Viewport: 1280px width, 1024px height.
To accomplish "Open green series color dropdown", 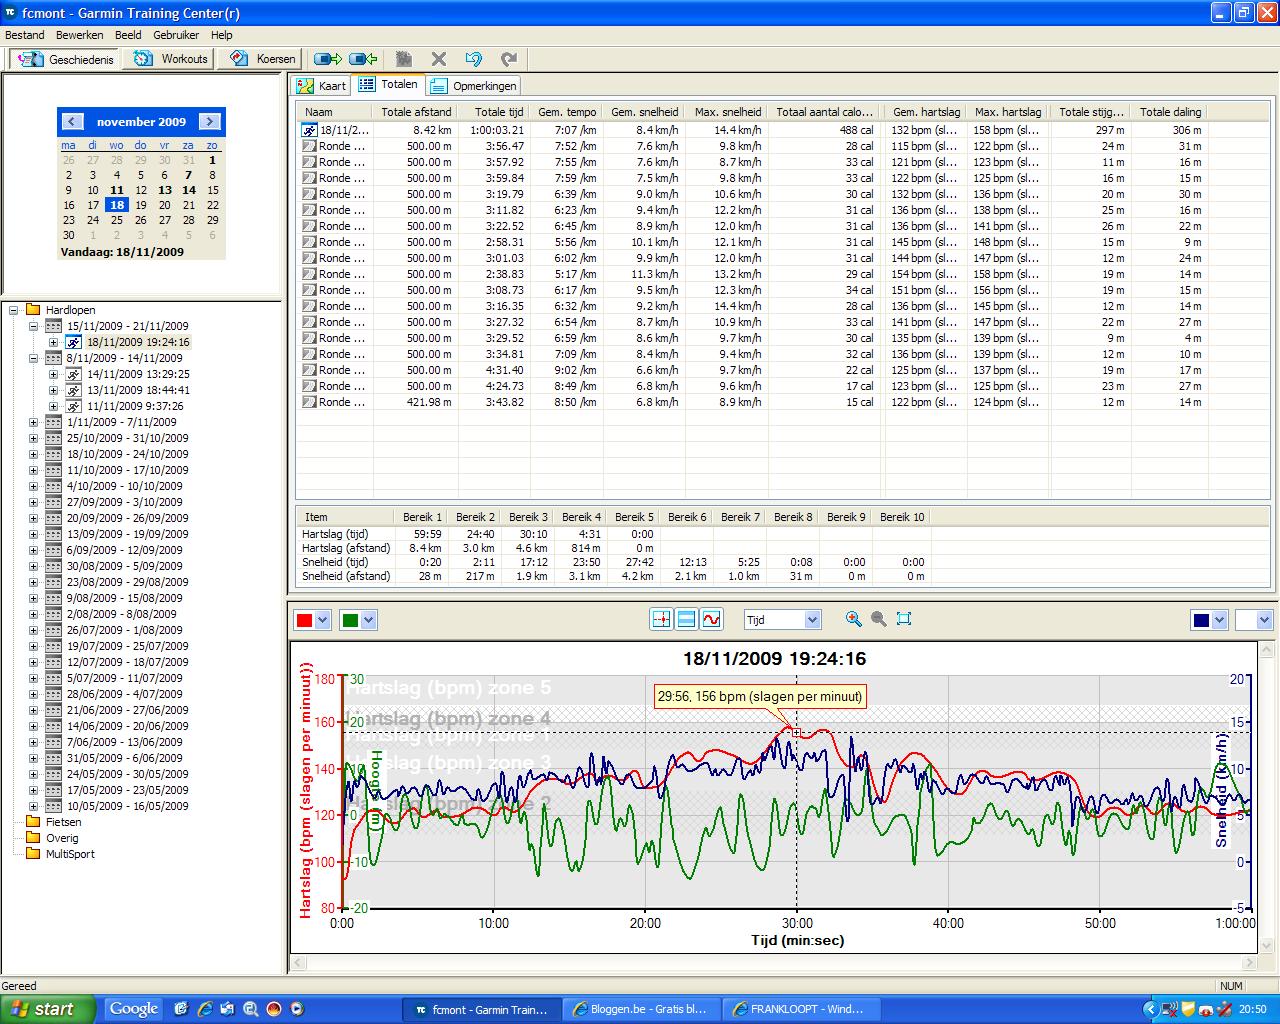I will click(x=368, y=620).
